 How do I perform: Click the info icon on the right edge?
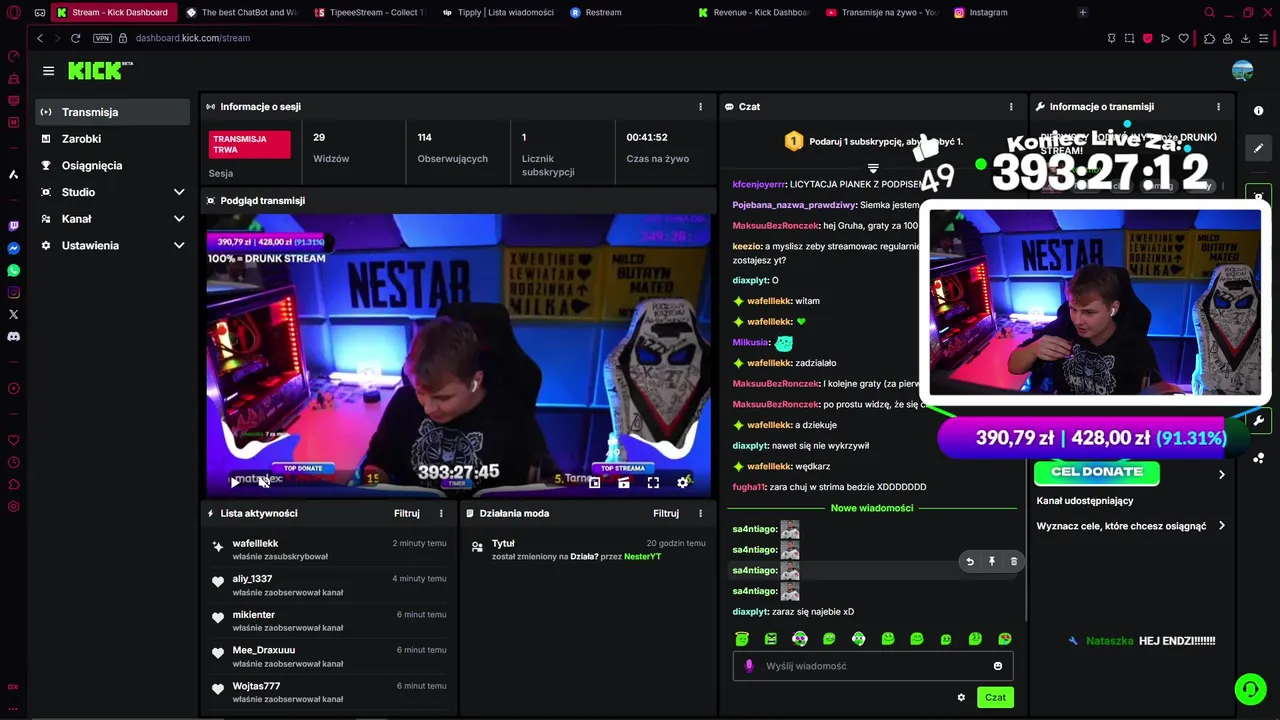tap(1259, 111)
